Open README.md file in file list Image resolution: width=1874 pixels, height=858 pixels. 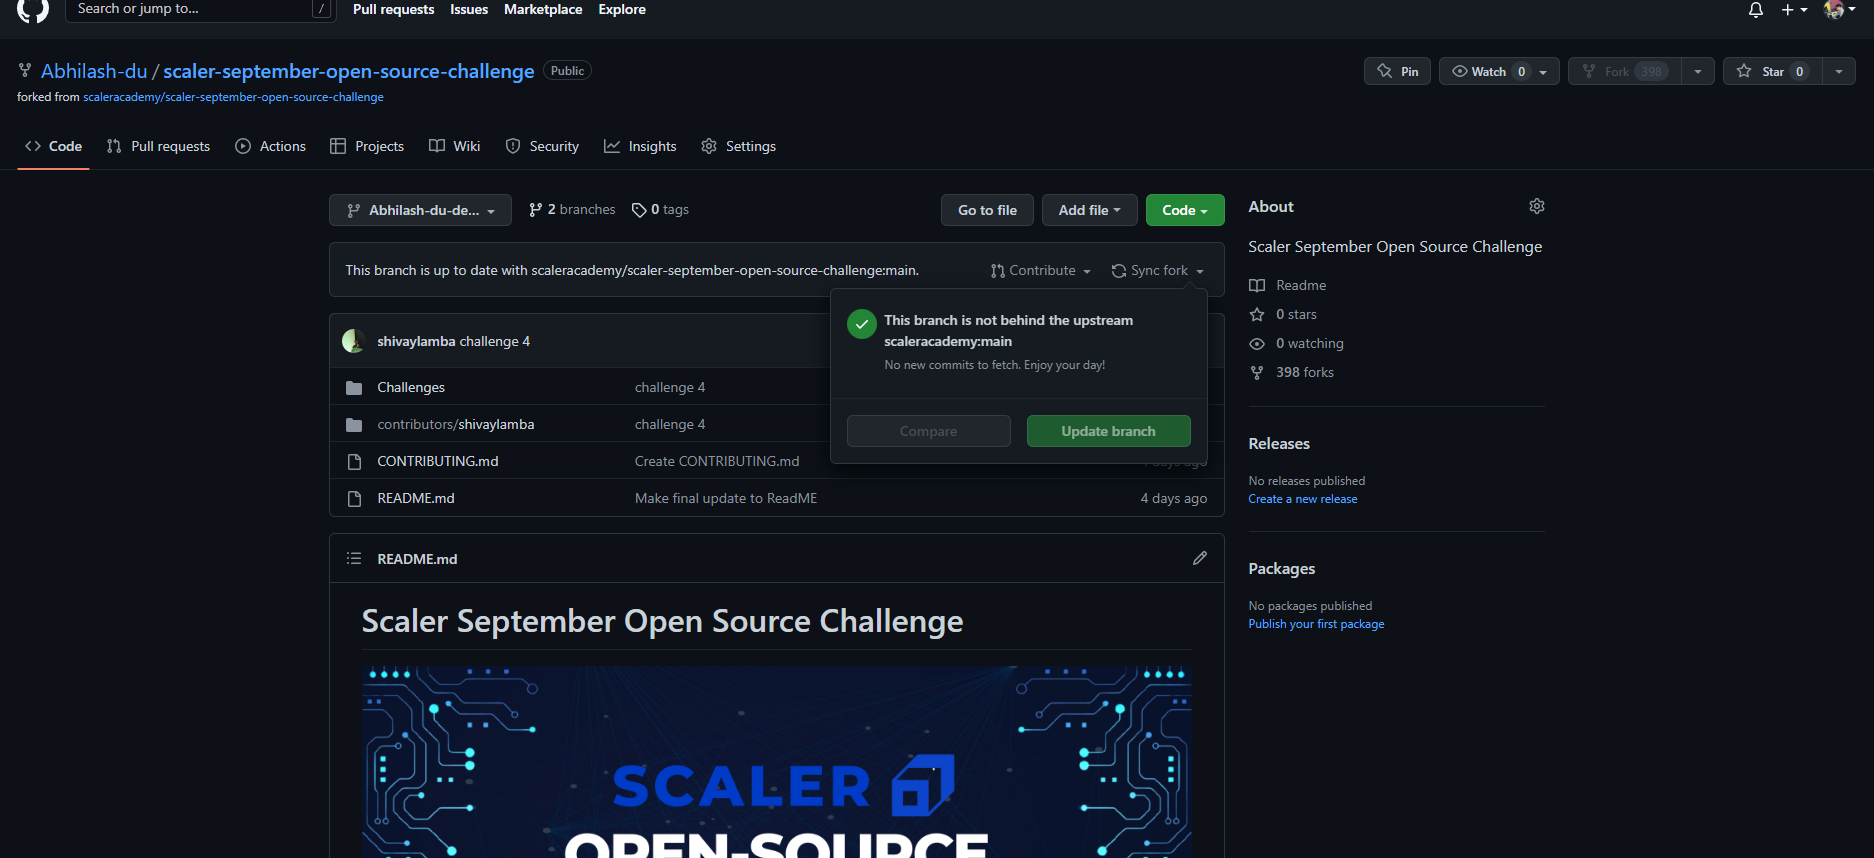click(x=416, y=498)
